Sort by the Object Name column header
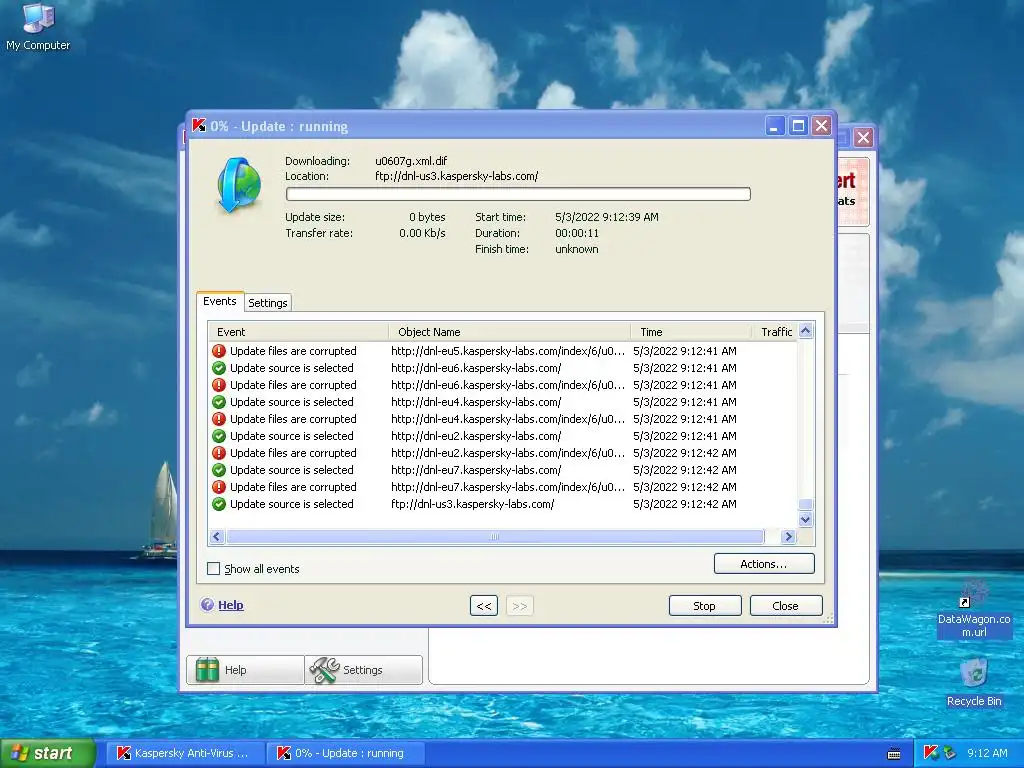This screenshot has width=1024, height=768. pos(509,332)
